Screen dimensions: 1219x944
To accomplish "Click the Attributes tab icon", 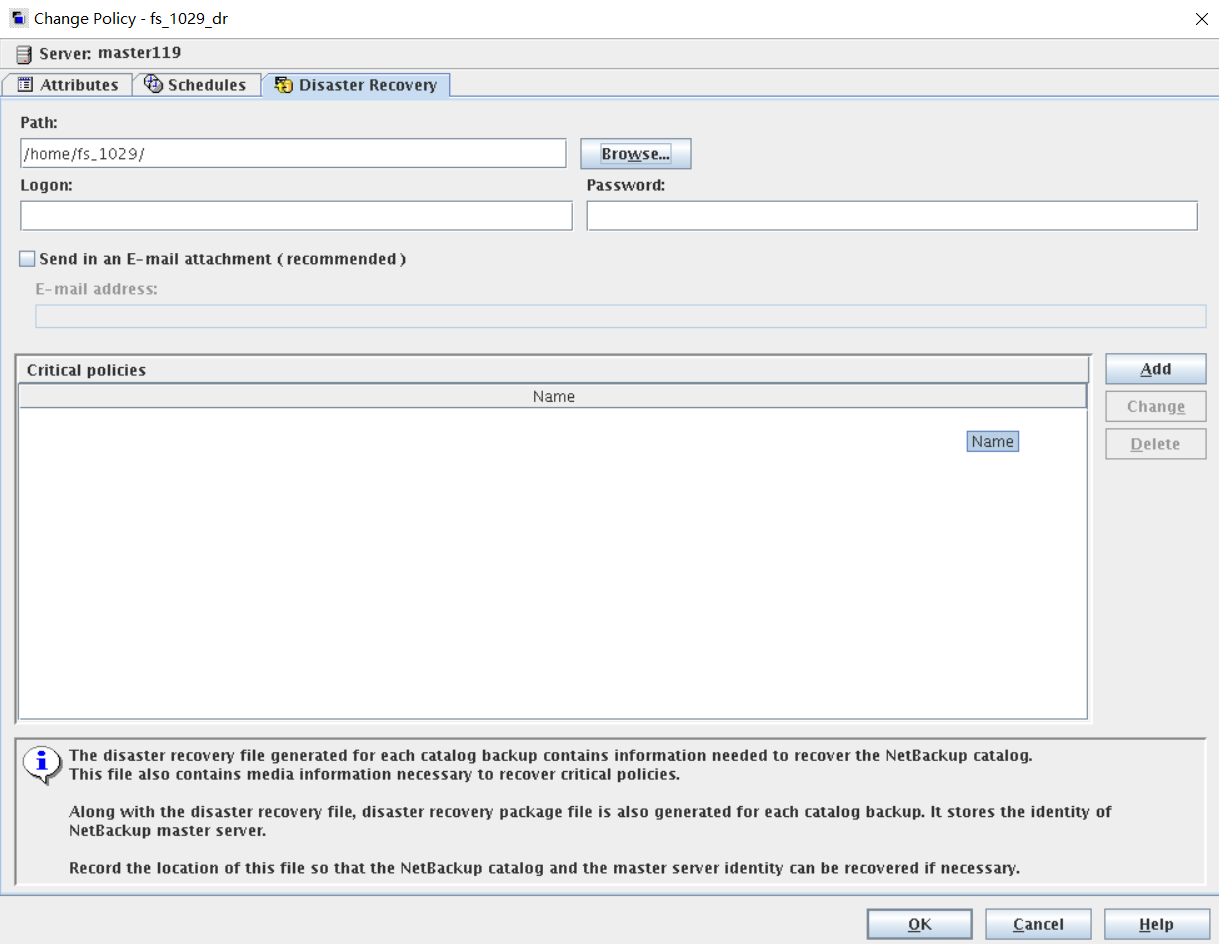I will [x=25, y=85].
